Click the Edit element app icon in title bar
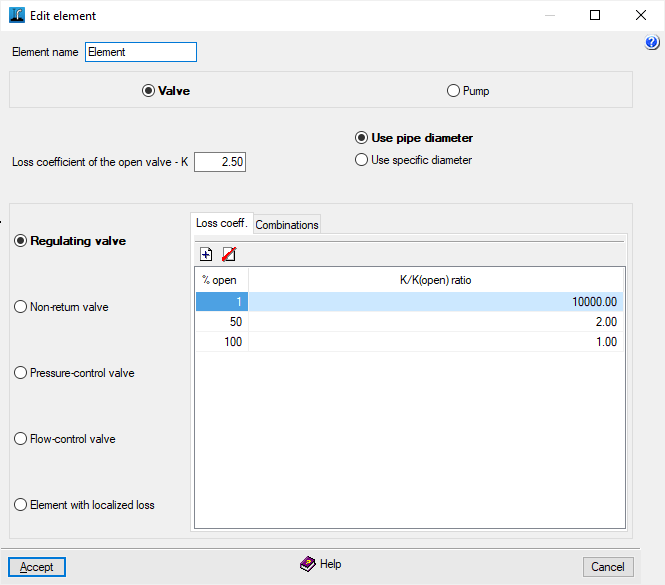 tap(17, 15)
